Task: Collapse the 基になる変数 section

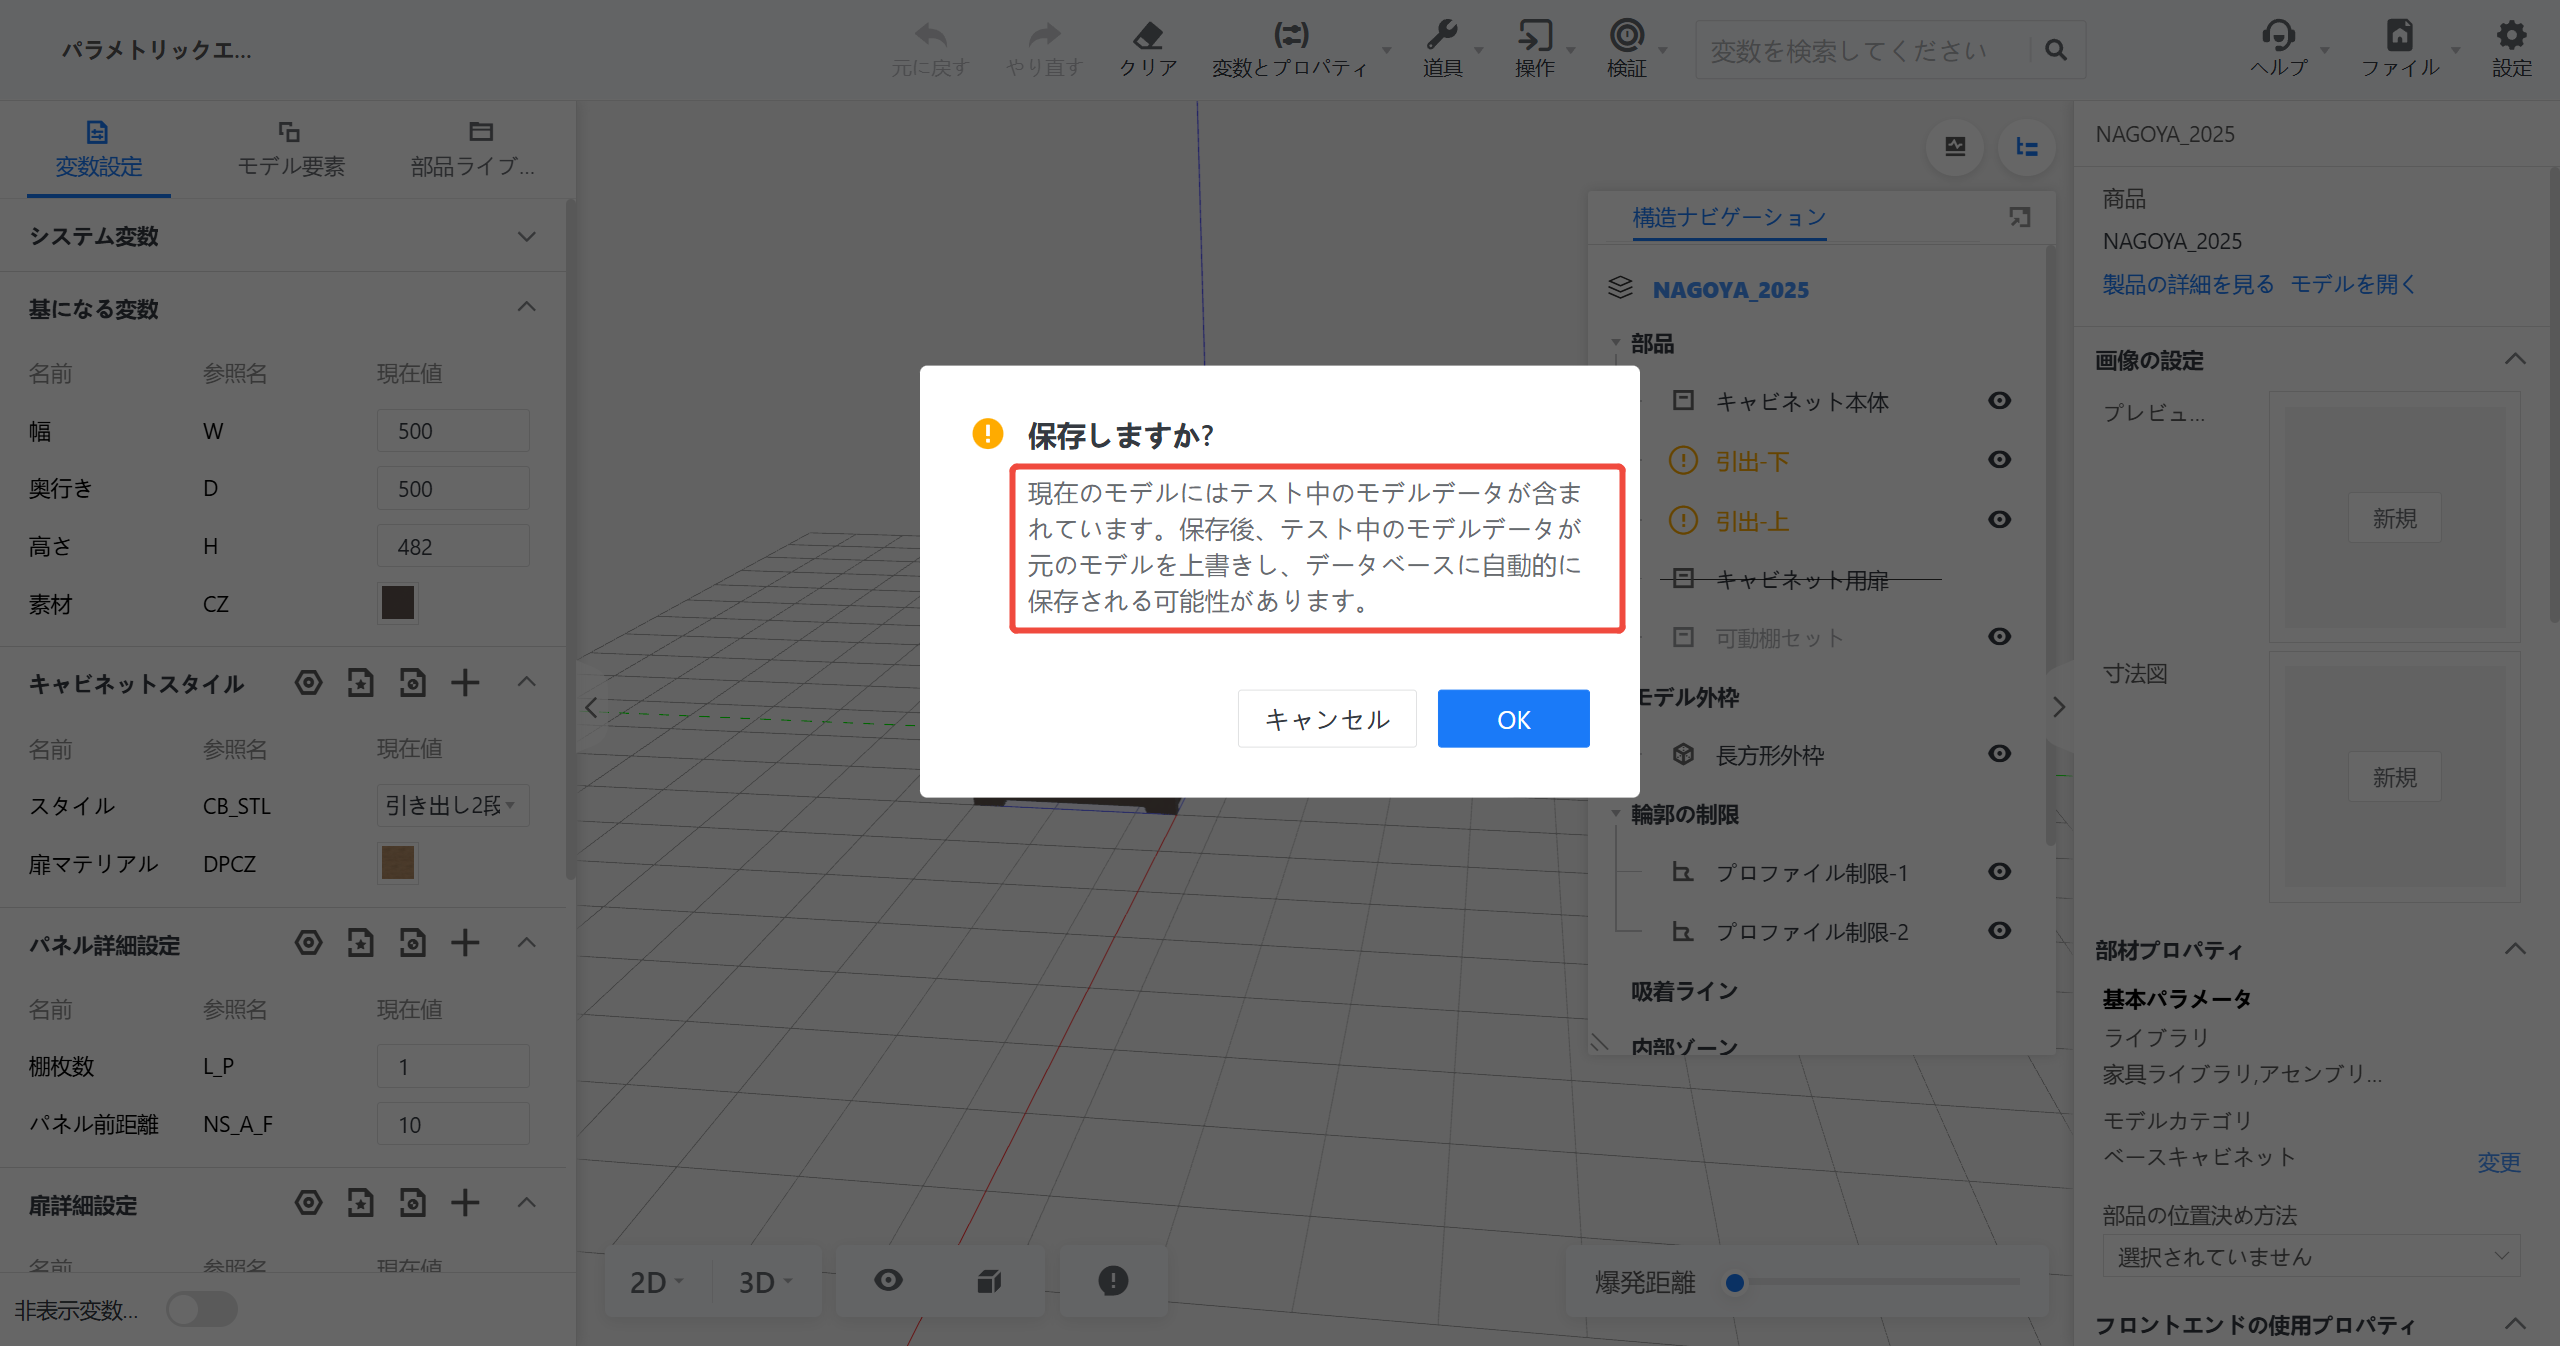Action: tap(527, 307)
